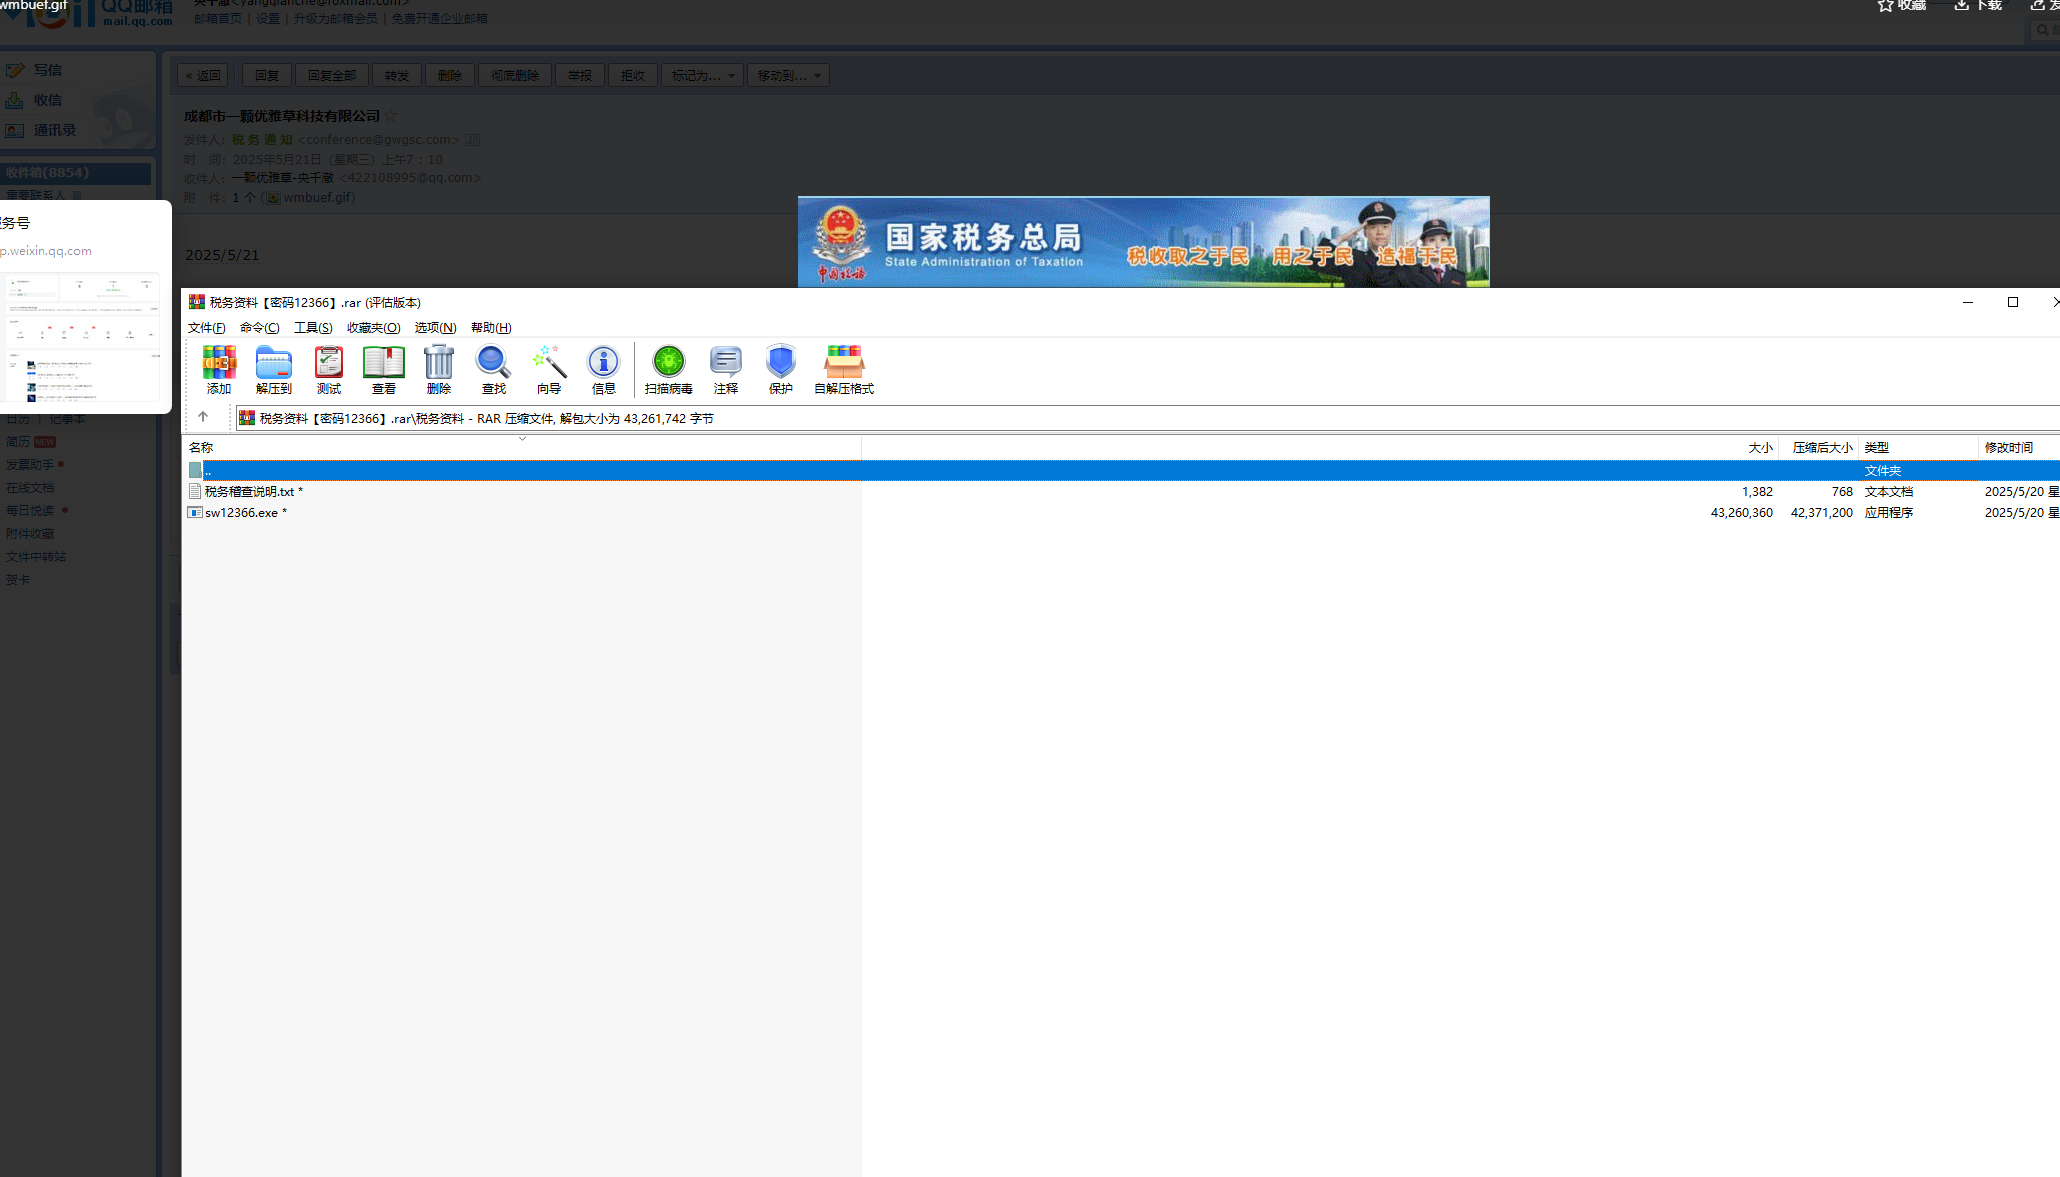Open the 工具(S) menu

[312, 328]
